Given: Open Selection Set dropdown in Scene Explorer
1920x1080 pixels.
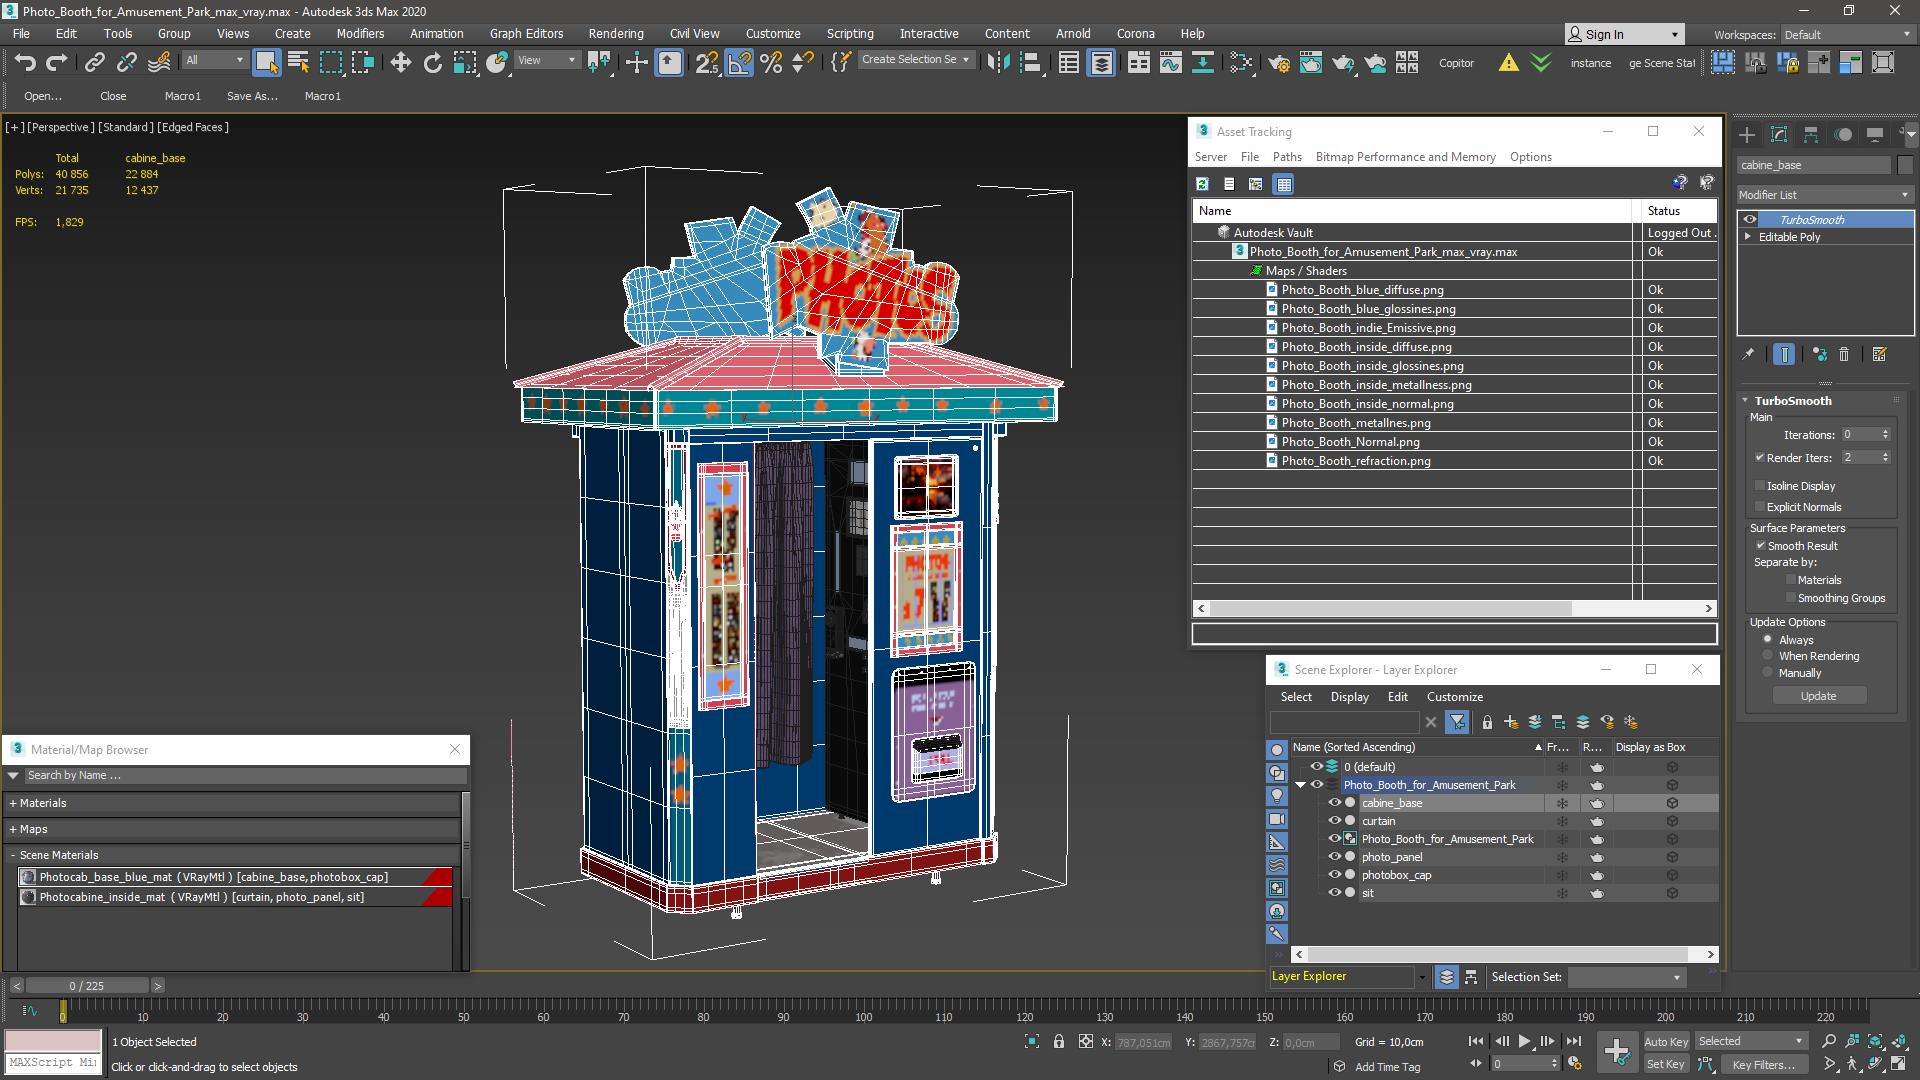Looking at the screenshot, I should [1626, 977].
